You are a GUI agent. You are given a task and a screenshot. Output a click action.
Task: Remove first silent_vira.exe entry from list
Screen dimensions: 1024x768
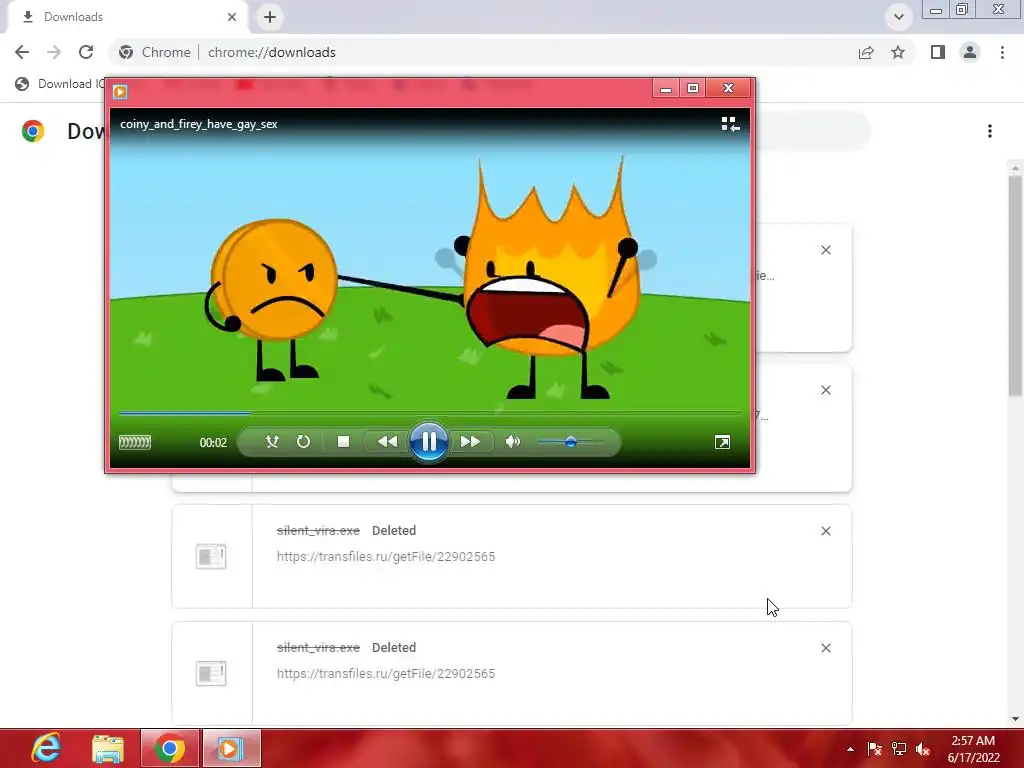point(825,531)
